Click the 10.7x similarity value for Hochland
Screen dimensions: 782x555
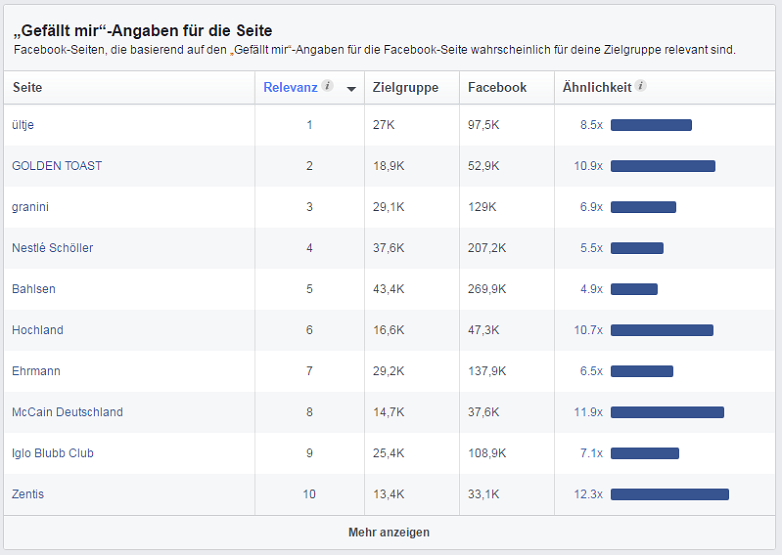click(x=588, y=330)
